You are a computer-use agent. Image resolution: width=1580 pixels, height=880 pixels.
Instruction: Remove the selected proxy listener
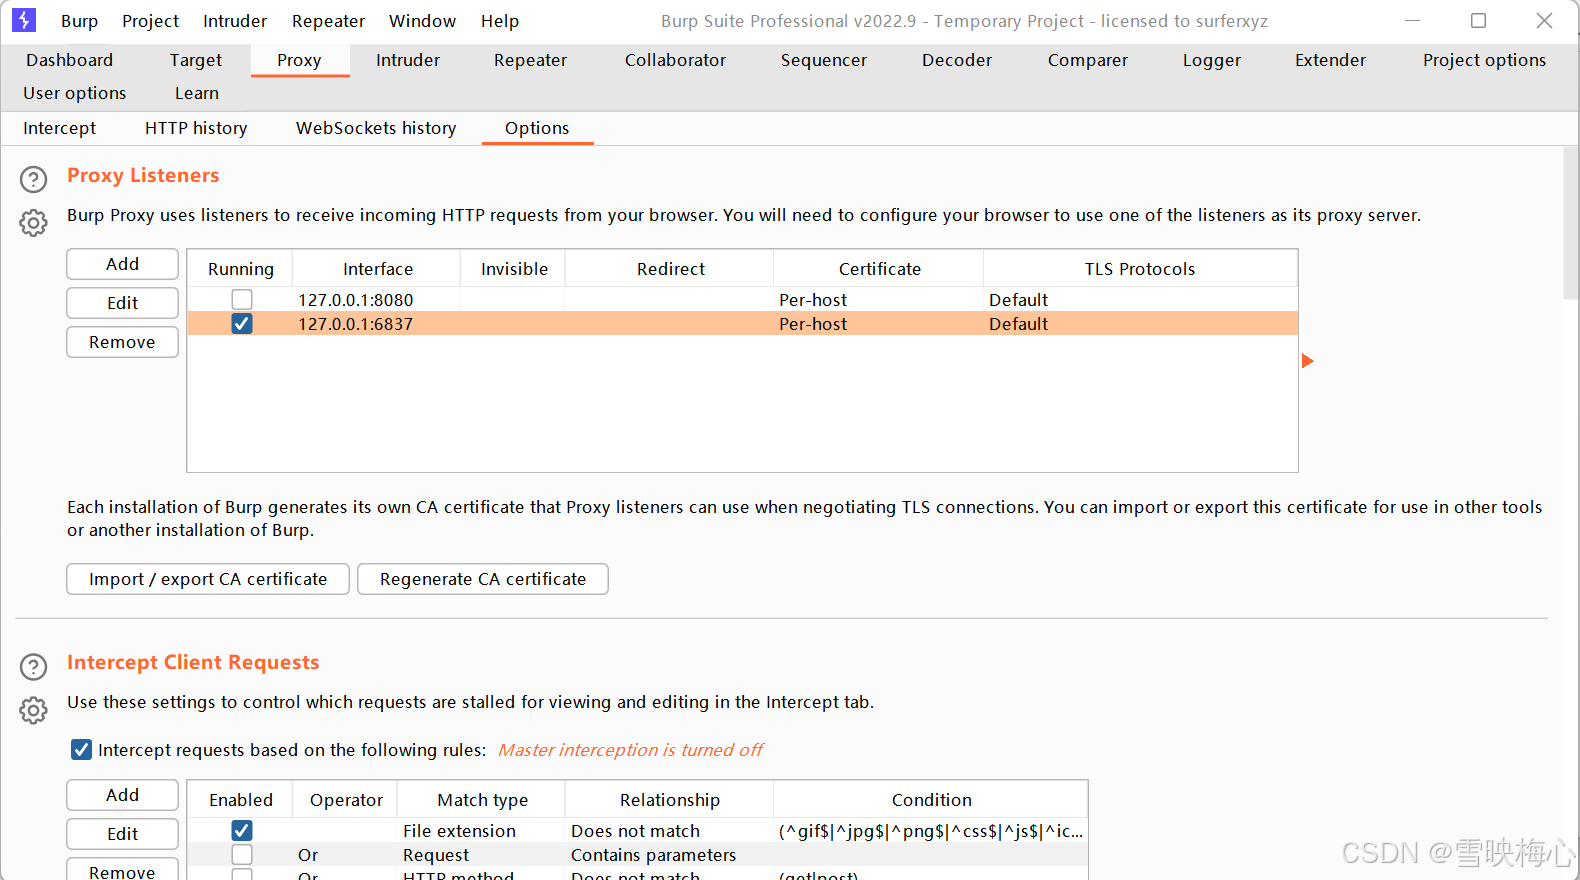pos(122,342)
